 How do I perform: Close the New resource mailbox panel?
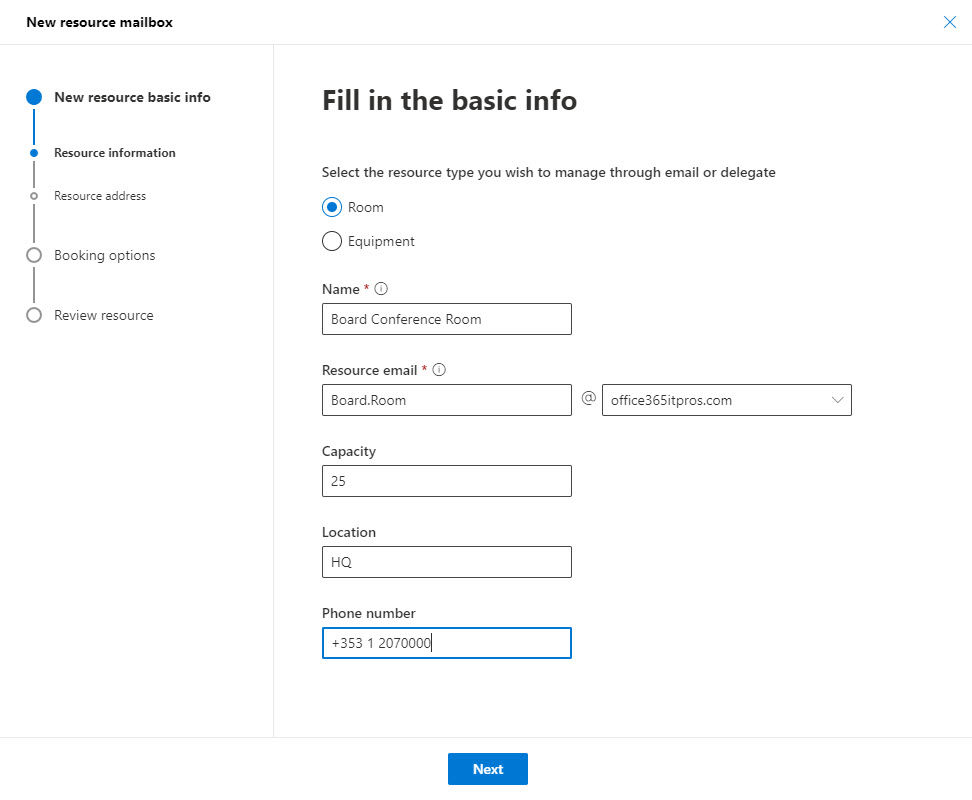point(949,22)
